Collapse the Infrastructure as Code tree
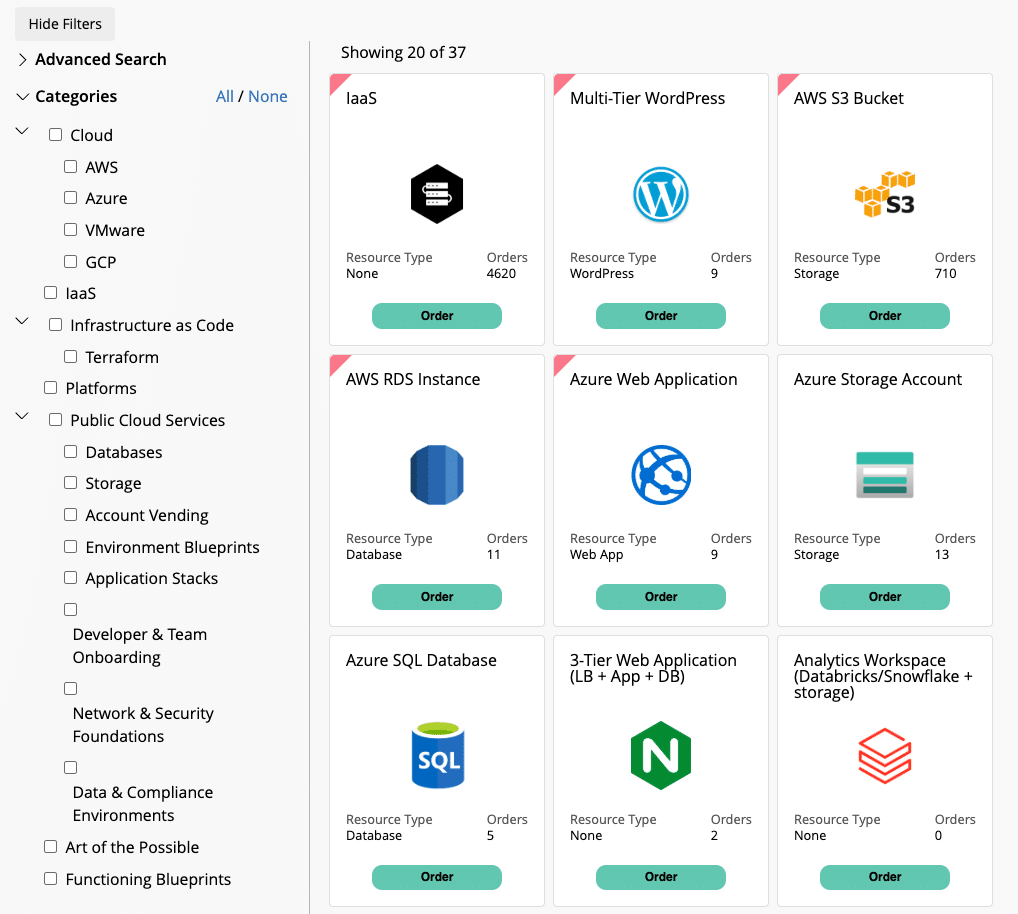Viewport: 1018px width, 914px height. point(22,321)
